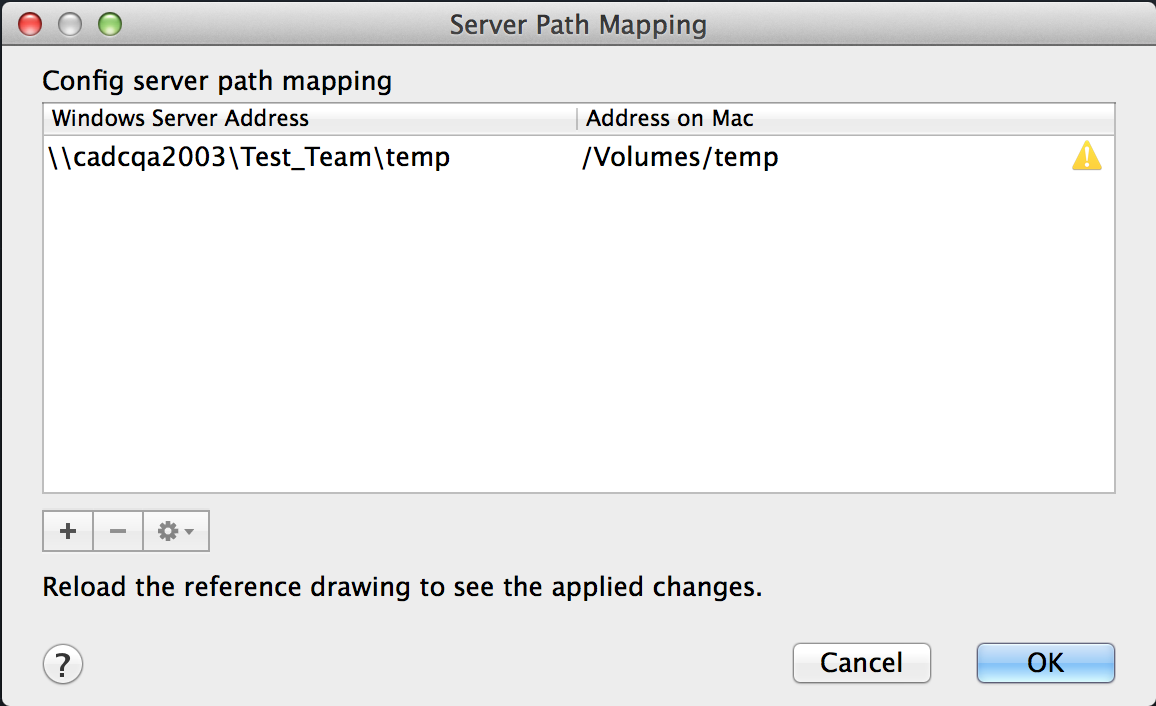Confirm the mapping with OK

point(1045,663)
